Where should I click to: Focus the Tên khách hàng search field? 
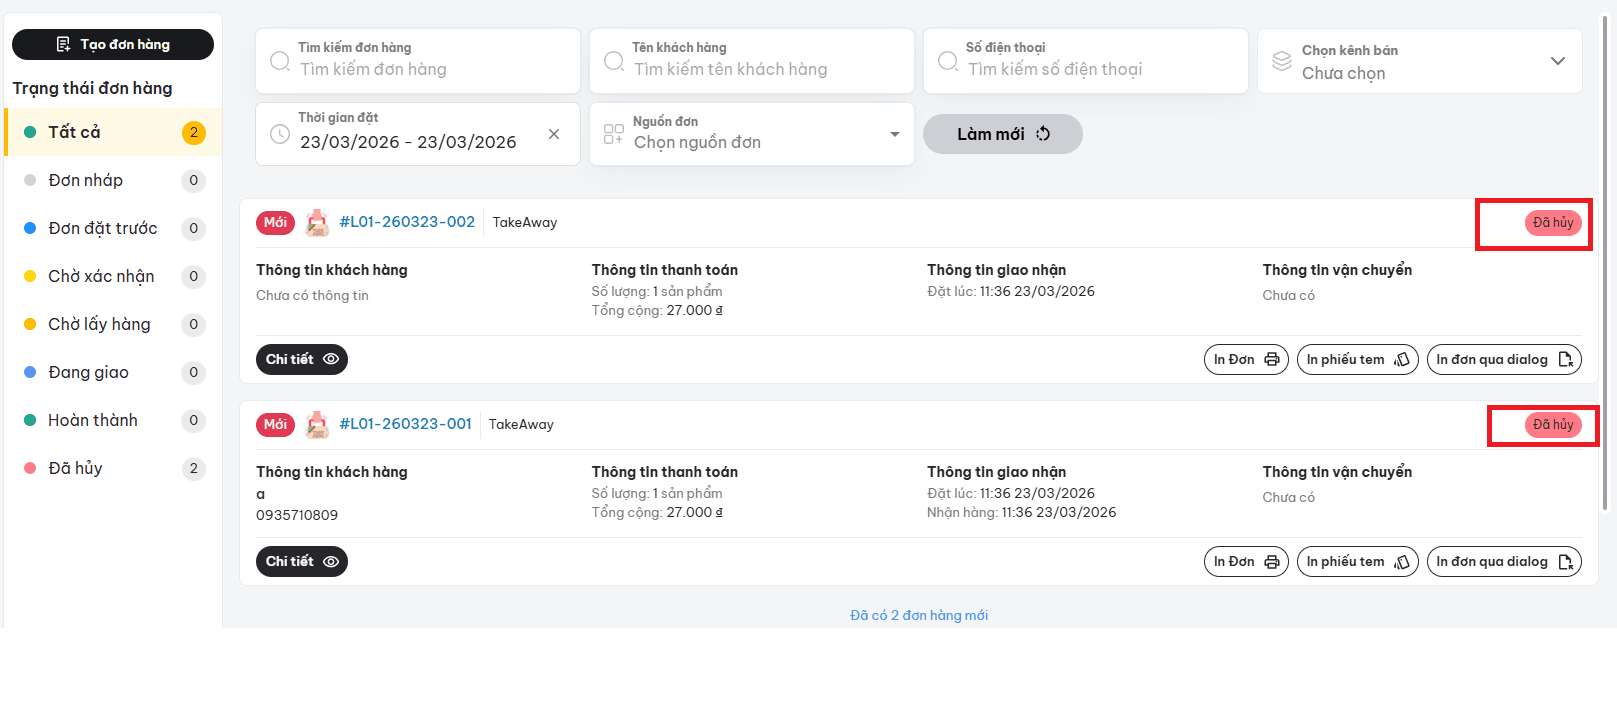(752, 61)
